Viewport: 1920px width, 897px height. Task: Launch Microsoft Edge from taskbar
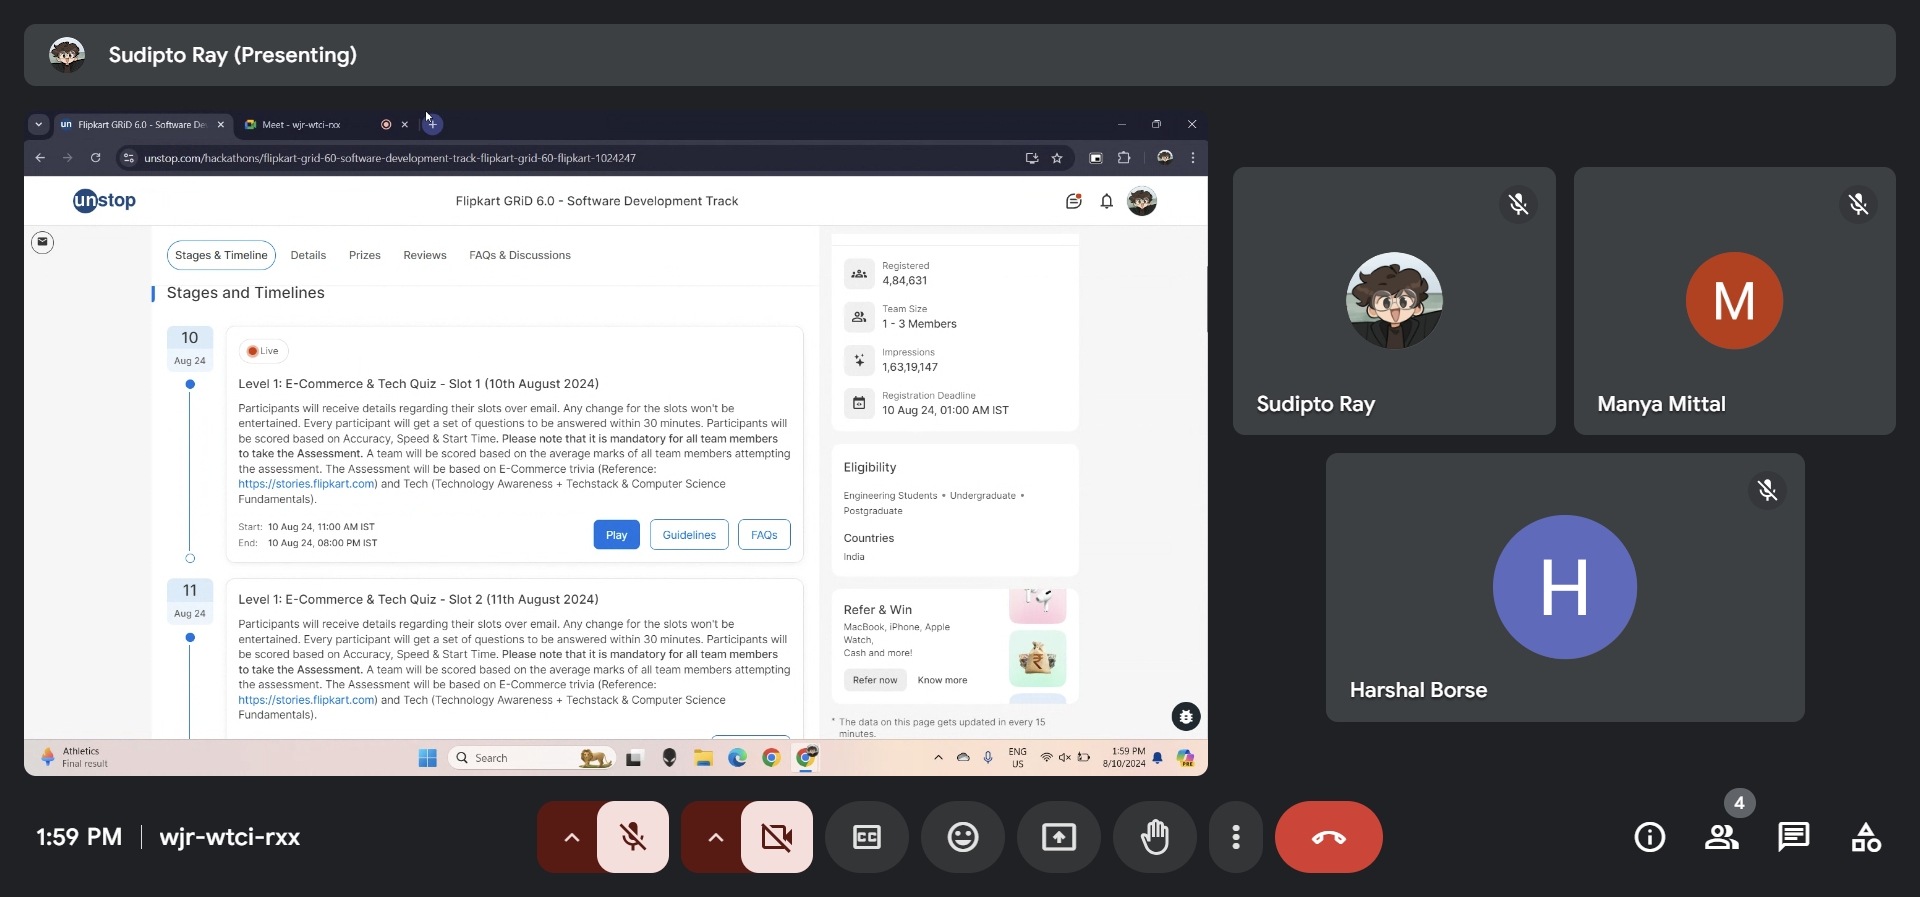coord(737,758)
